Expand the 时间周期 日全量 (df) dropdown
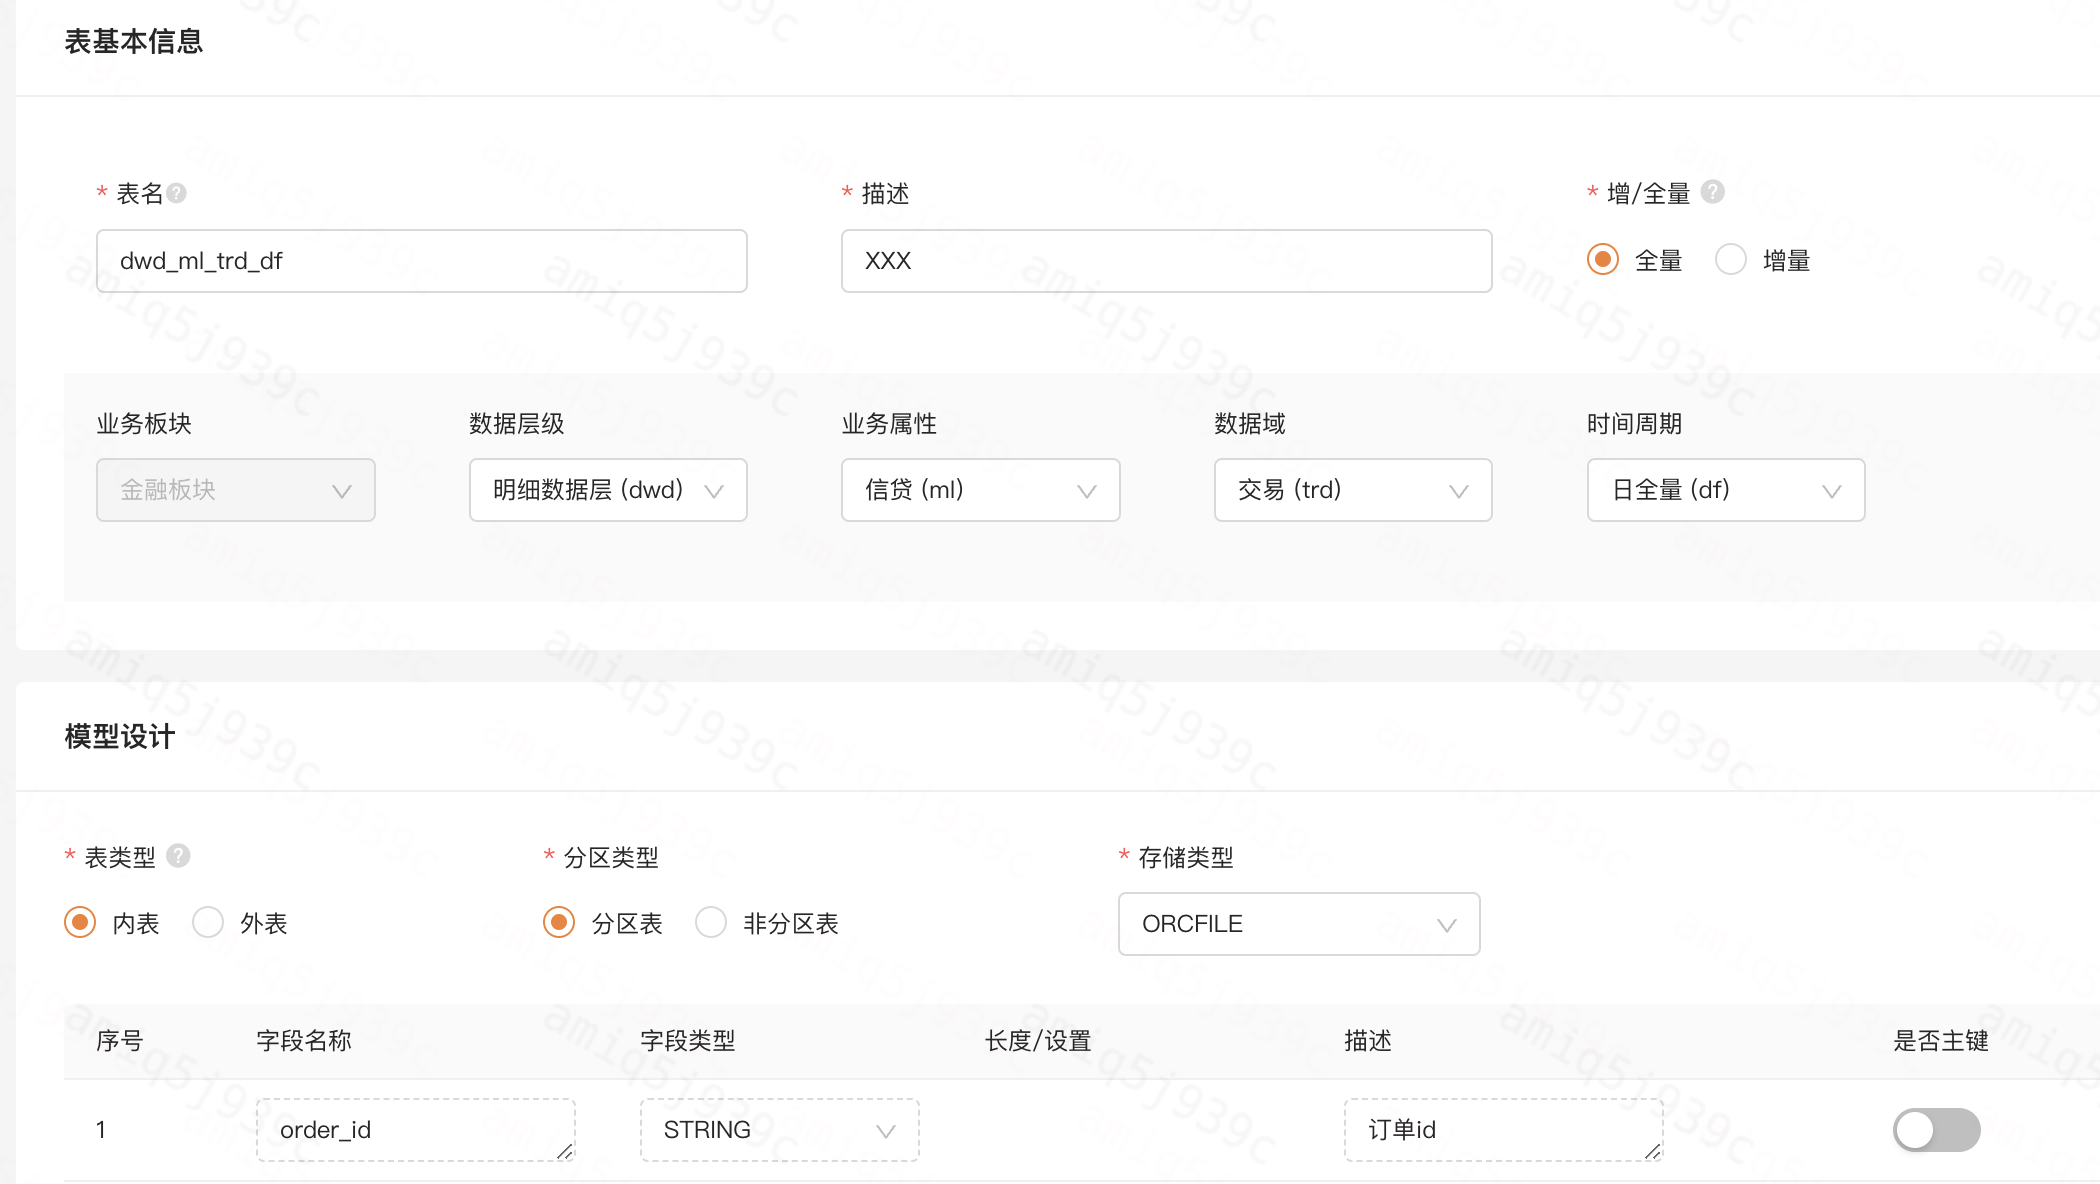The width and height of the screenshot is (2100, 1184). (x=1725, y=490)
